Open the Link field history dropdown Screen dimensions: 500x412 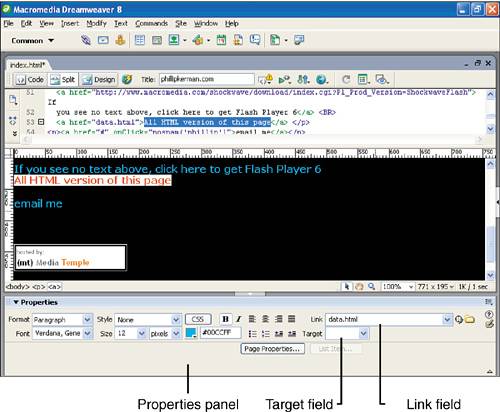447,320
